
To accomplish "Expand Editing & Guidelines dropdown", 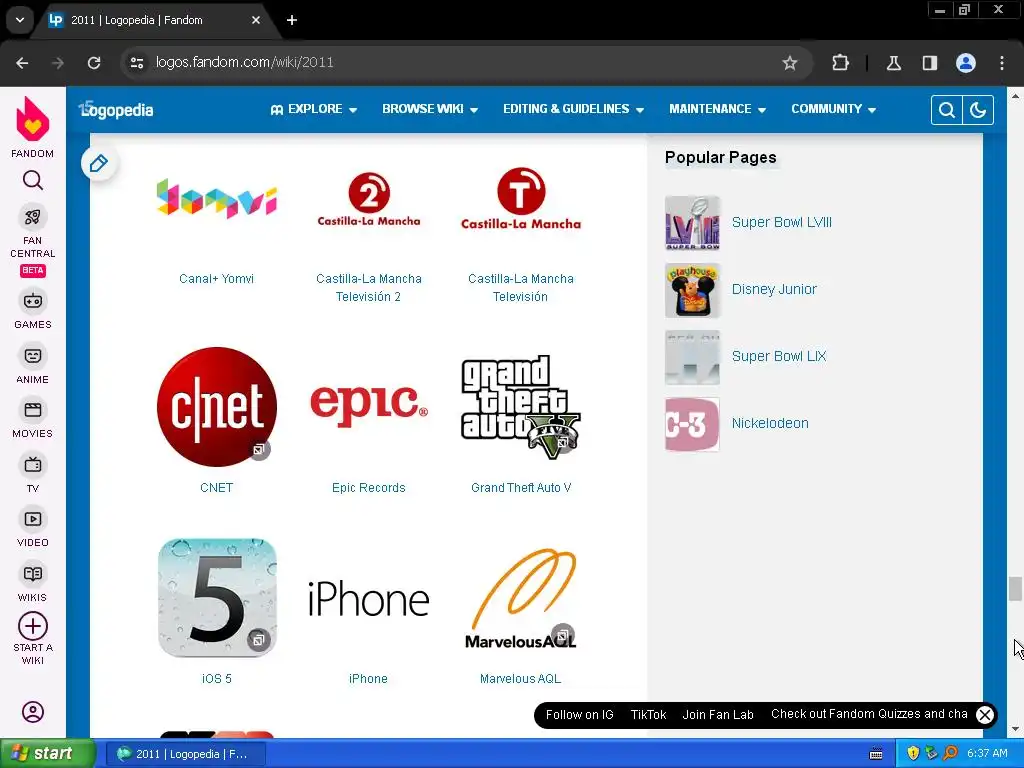I will [x=573, y=109].
